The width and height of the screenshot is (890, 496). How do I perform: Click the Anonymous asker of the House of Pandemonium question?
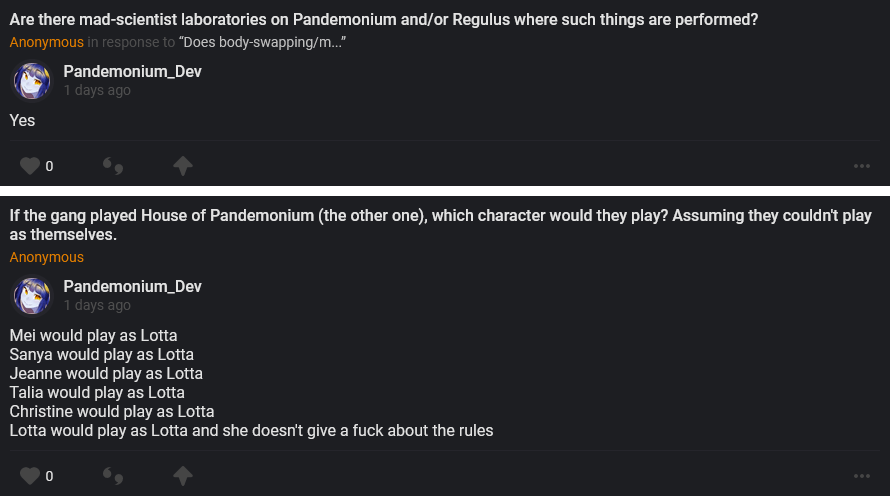point(46,257)
